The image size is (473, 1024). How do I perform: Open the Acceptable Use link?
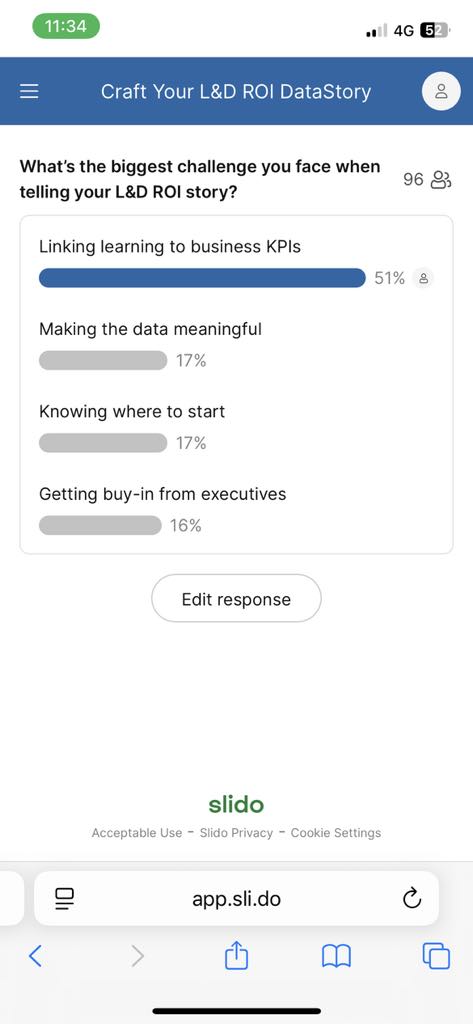point(137,833)
